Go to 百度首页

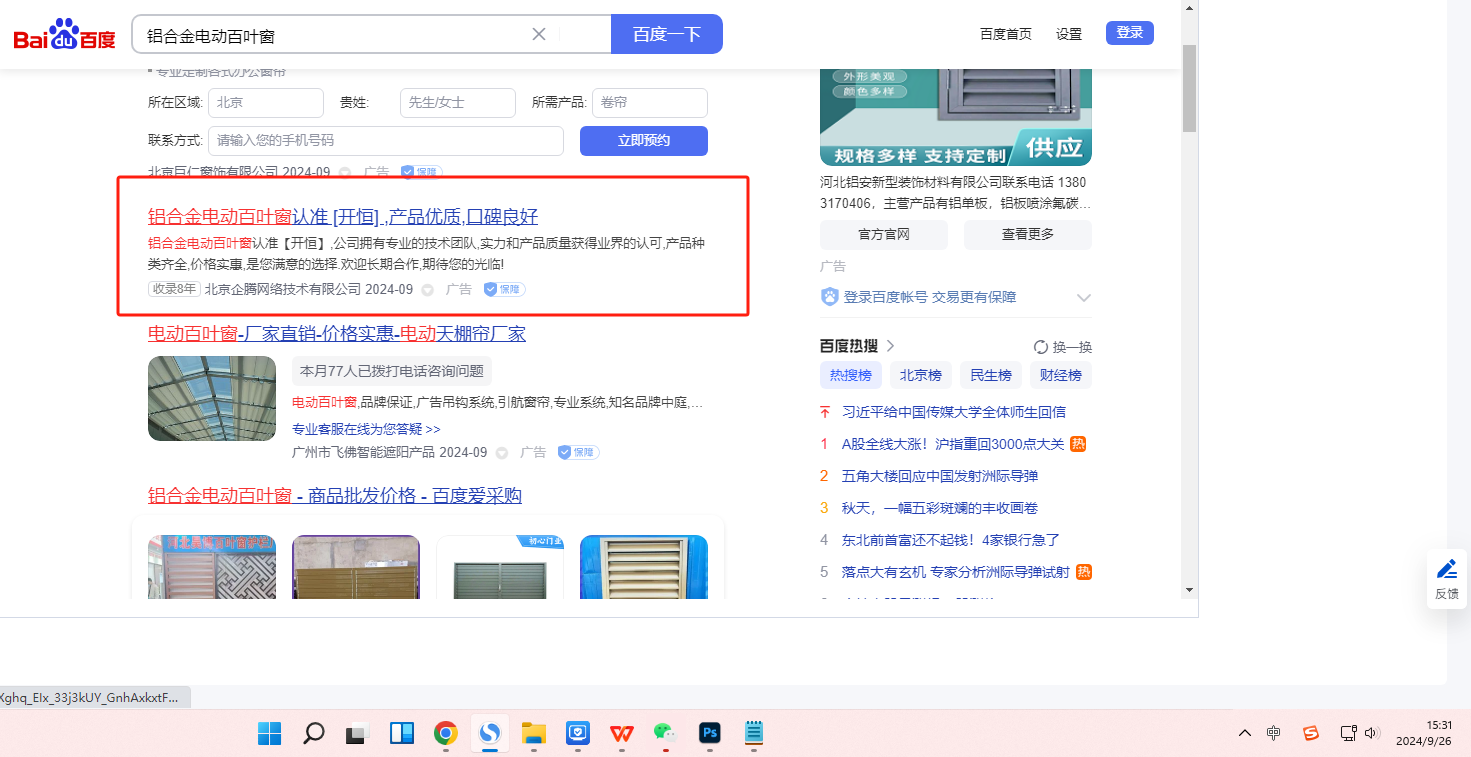pos(1005,34)
